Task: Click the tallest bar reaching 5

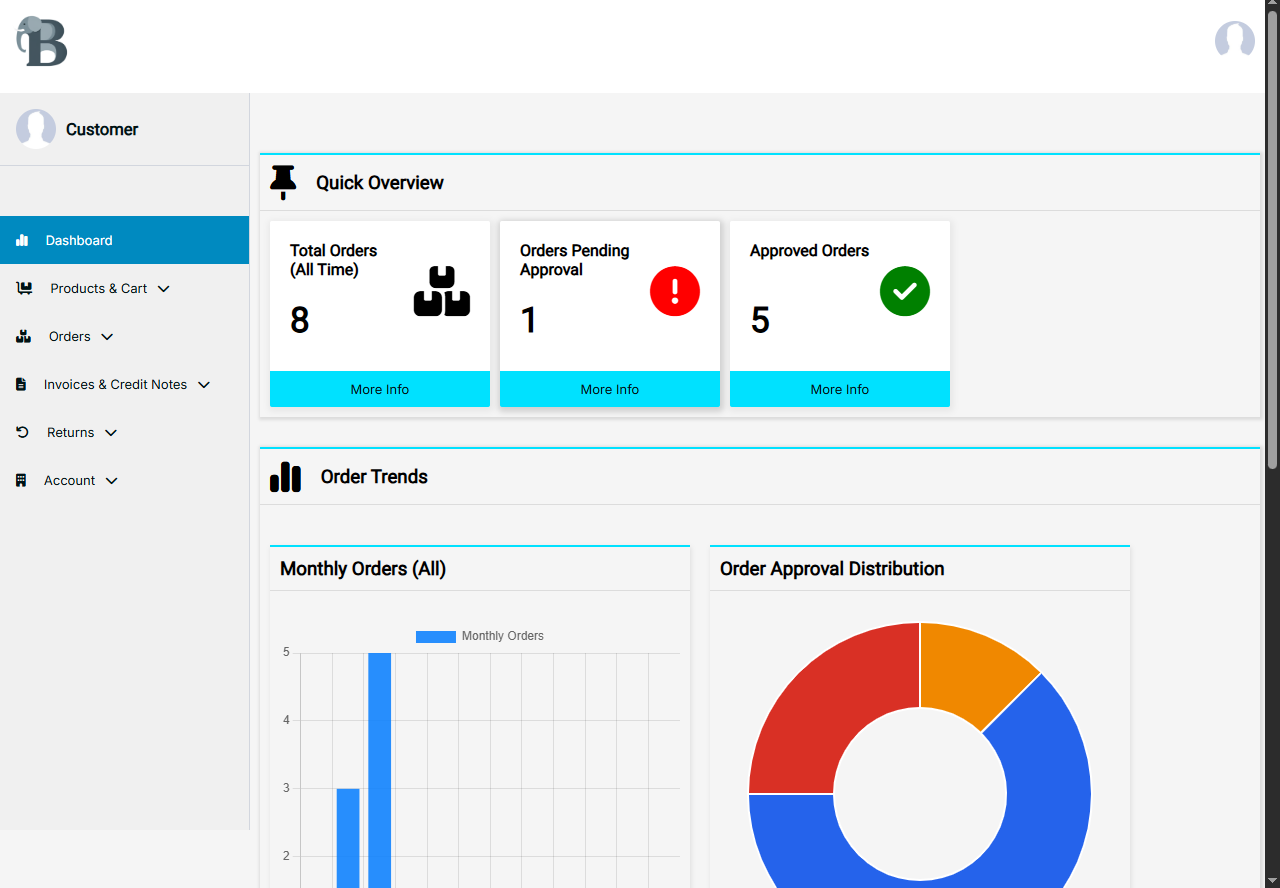Action: pos(380,770)
